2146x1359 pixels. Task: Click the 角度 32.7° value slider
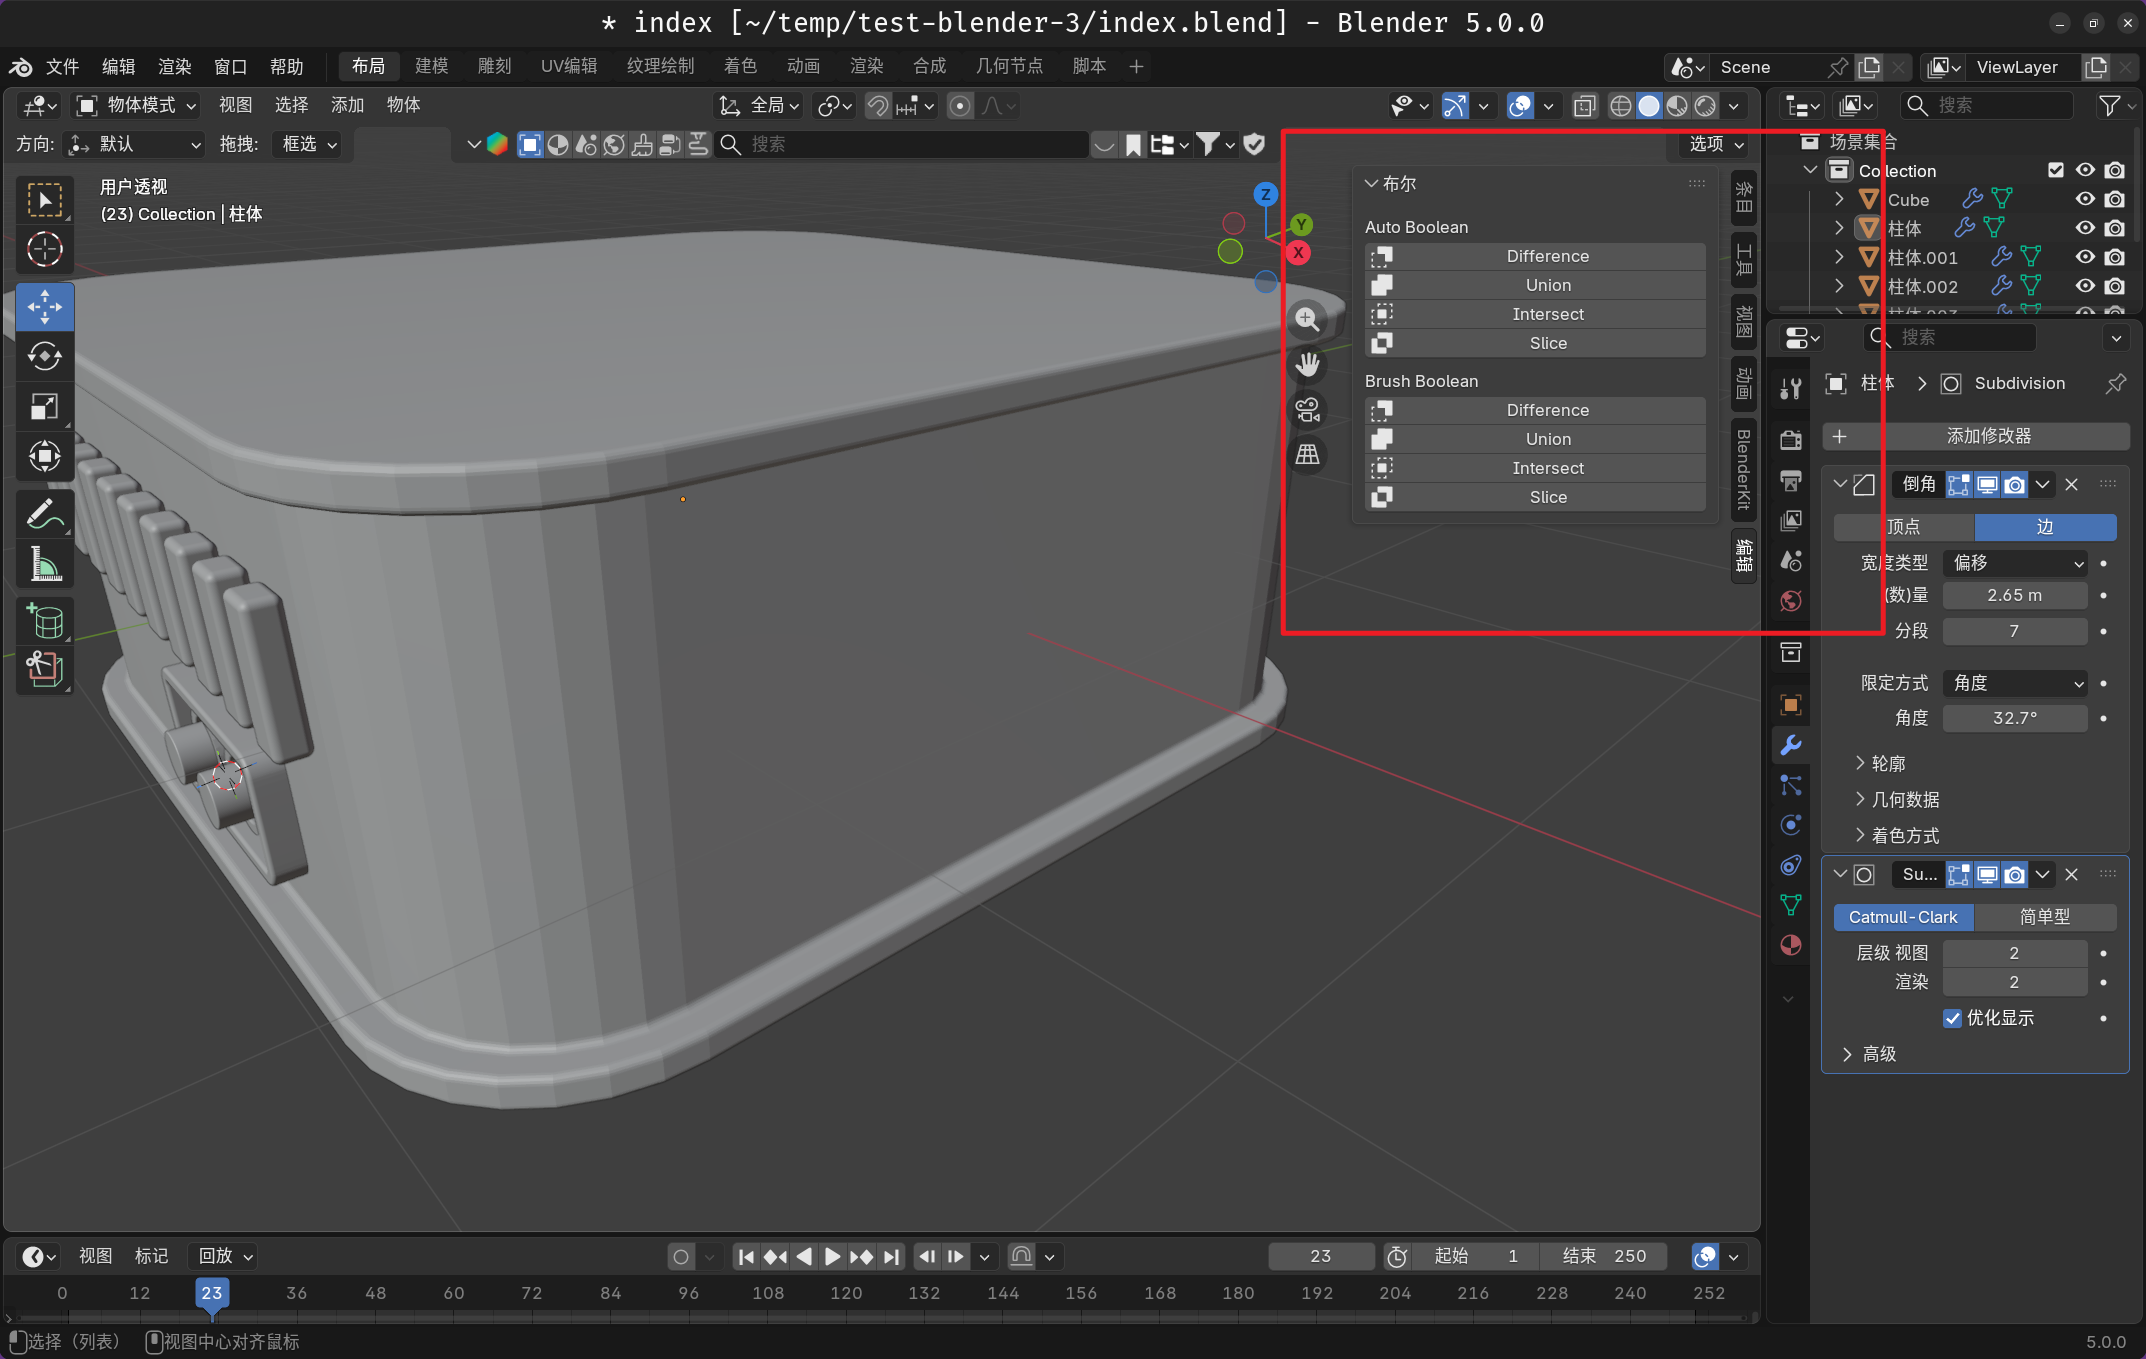click(x=2014, y=718)
